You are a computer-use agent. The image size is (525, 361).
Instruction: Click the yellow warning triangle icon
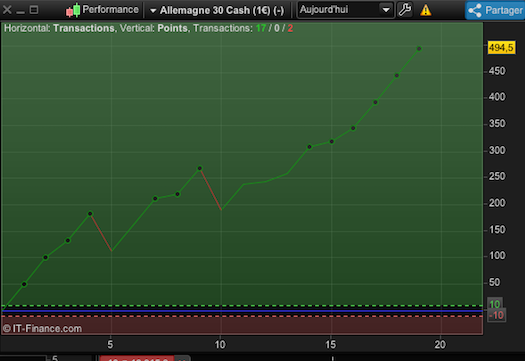(x=426, y=10)
